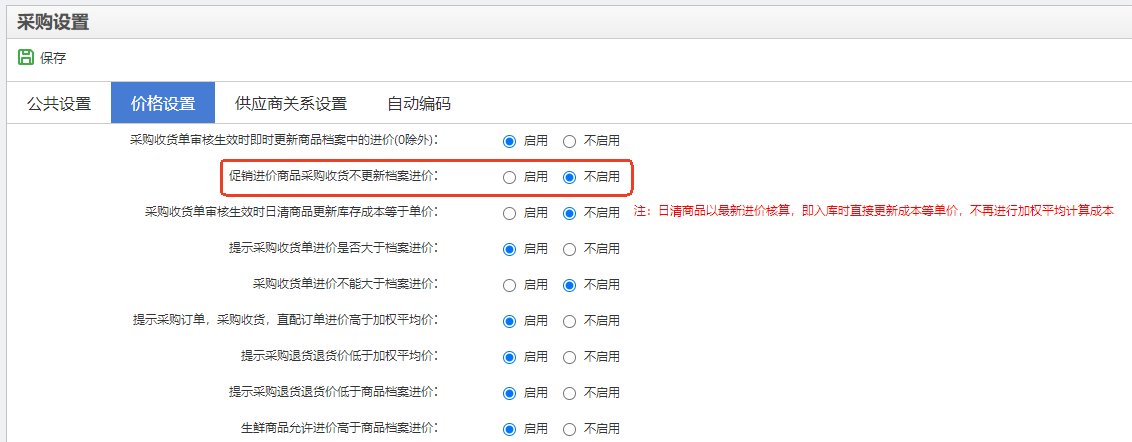Select 不启用 for 促销进价商品采购收货不更新档案进价

coord(570,177)
